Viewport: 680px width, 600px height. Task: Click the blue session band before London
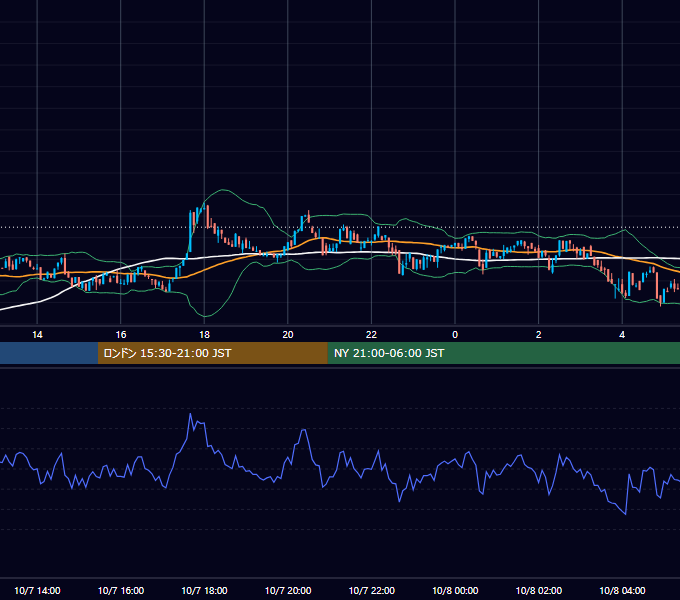[49, 353]
